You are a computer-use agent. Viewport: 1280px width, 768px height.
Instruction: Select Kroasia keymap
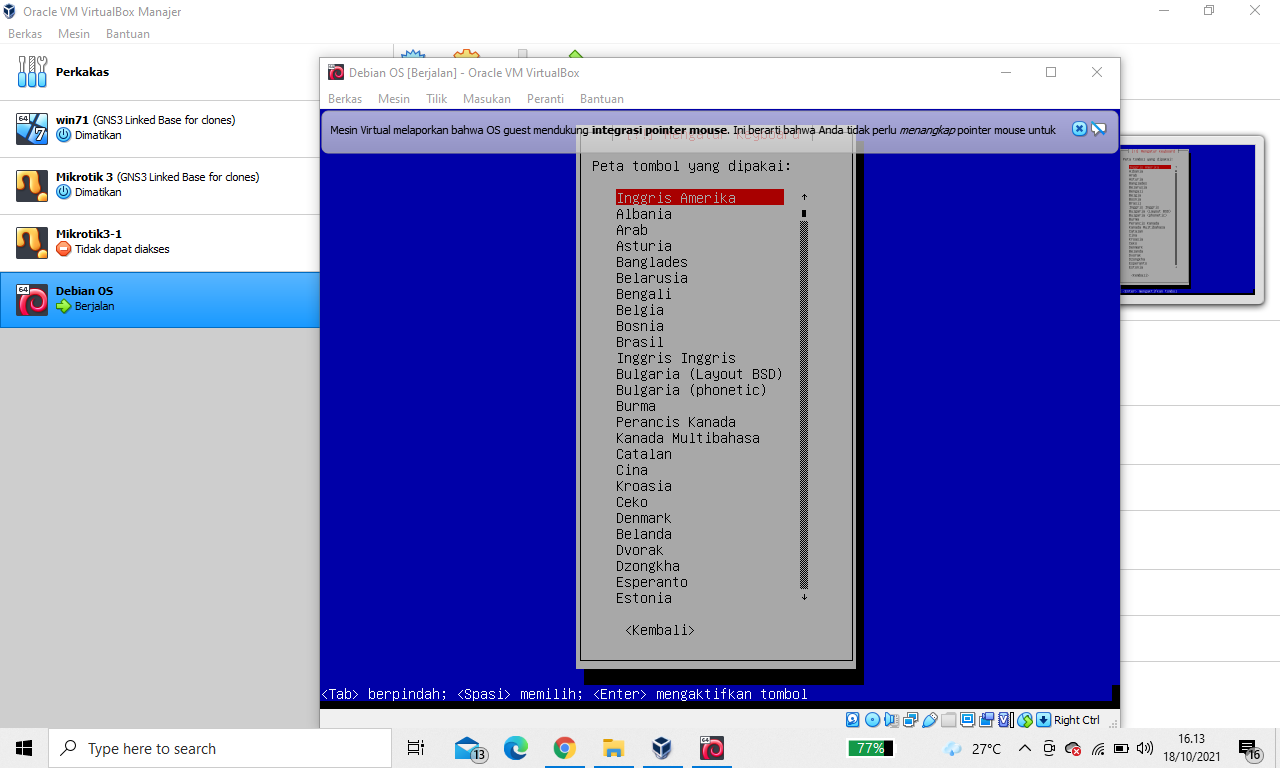pyautogui.click(x=644, y=486)
